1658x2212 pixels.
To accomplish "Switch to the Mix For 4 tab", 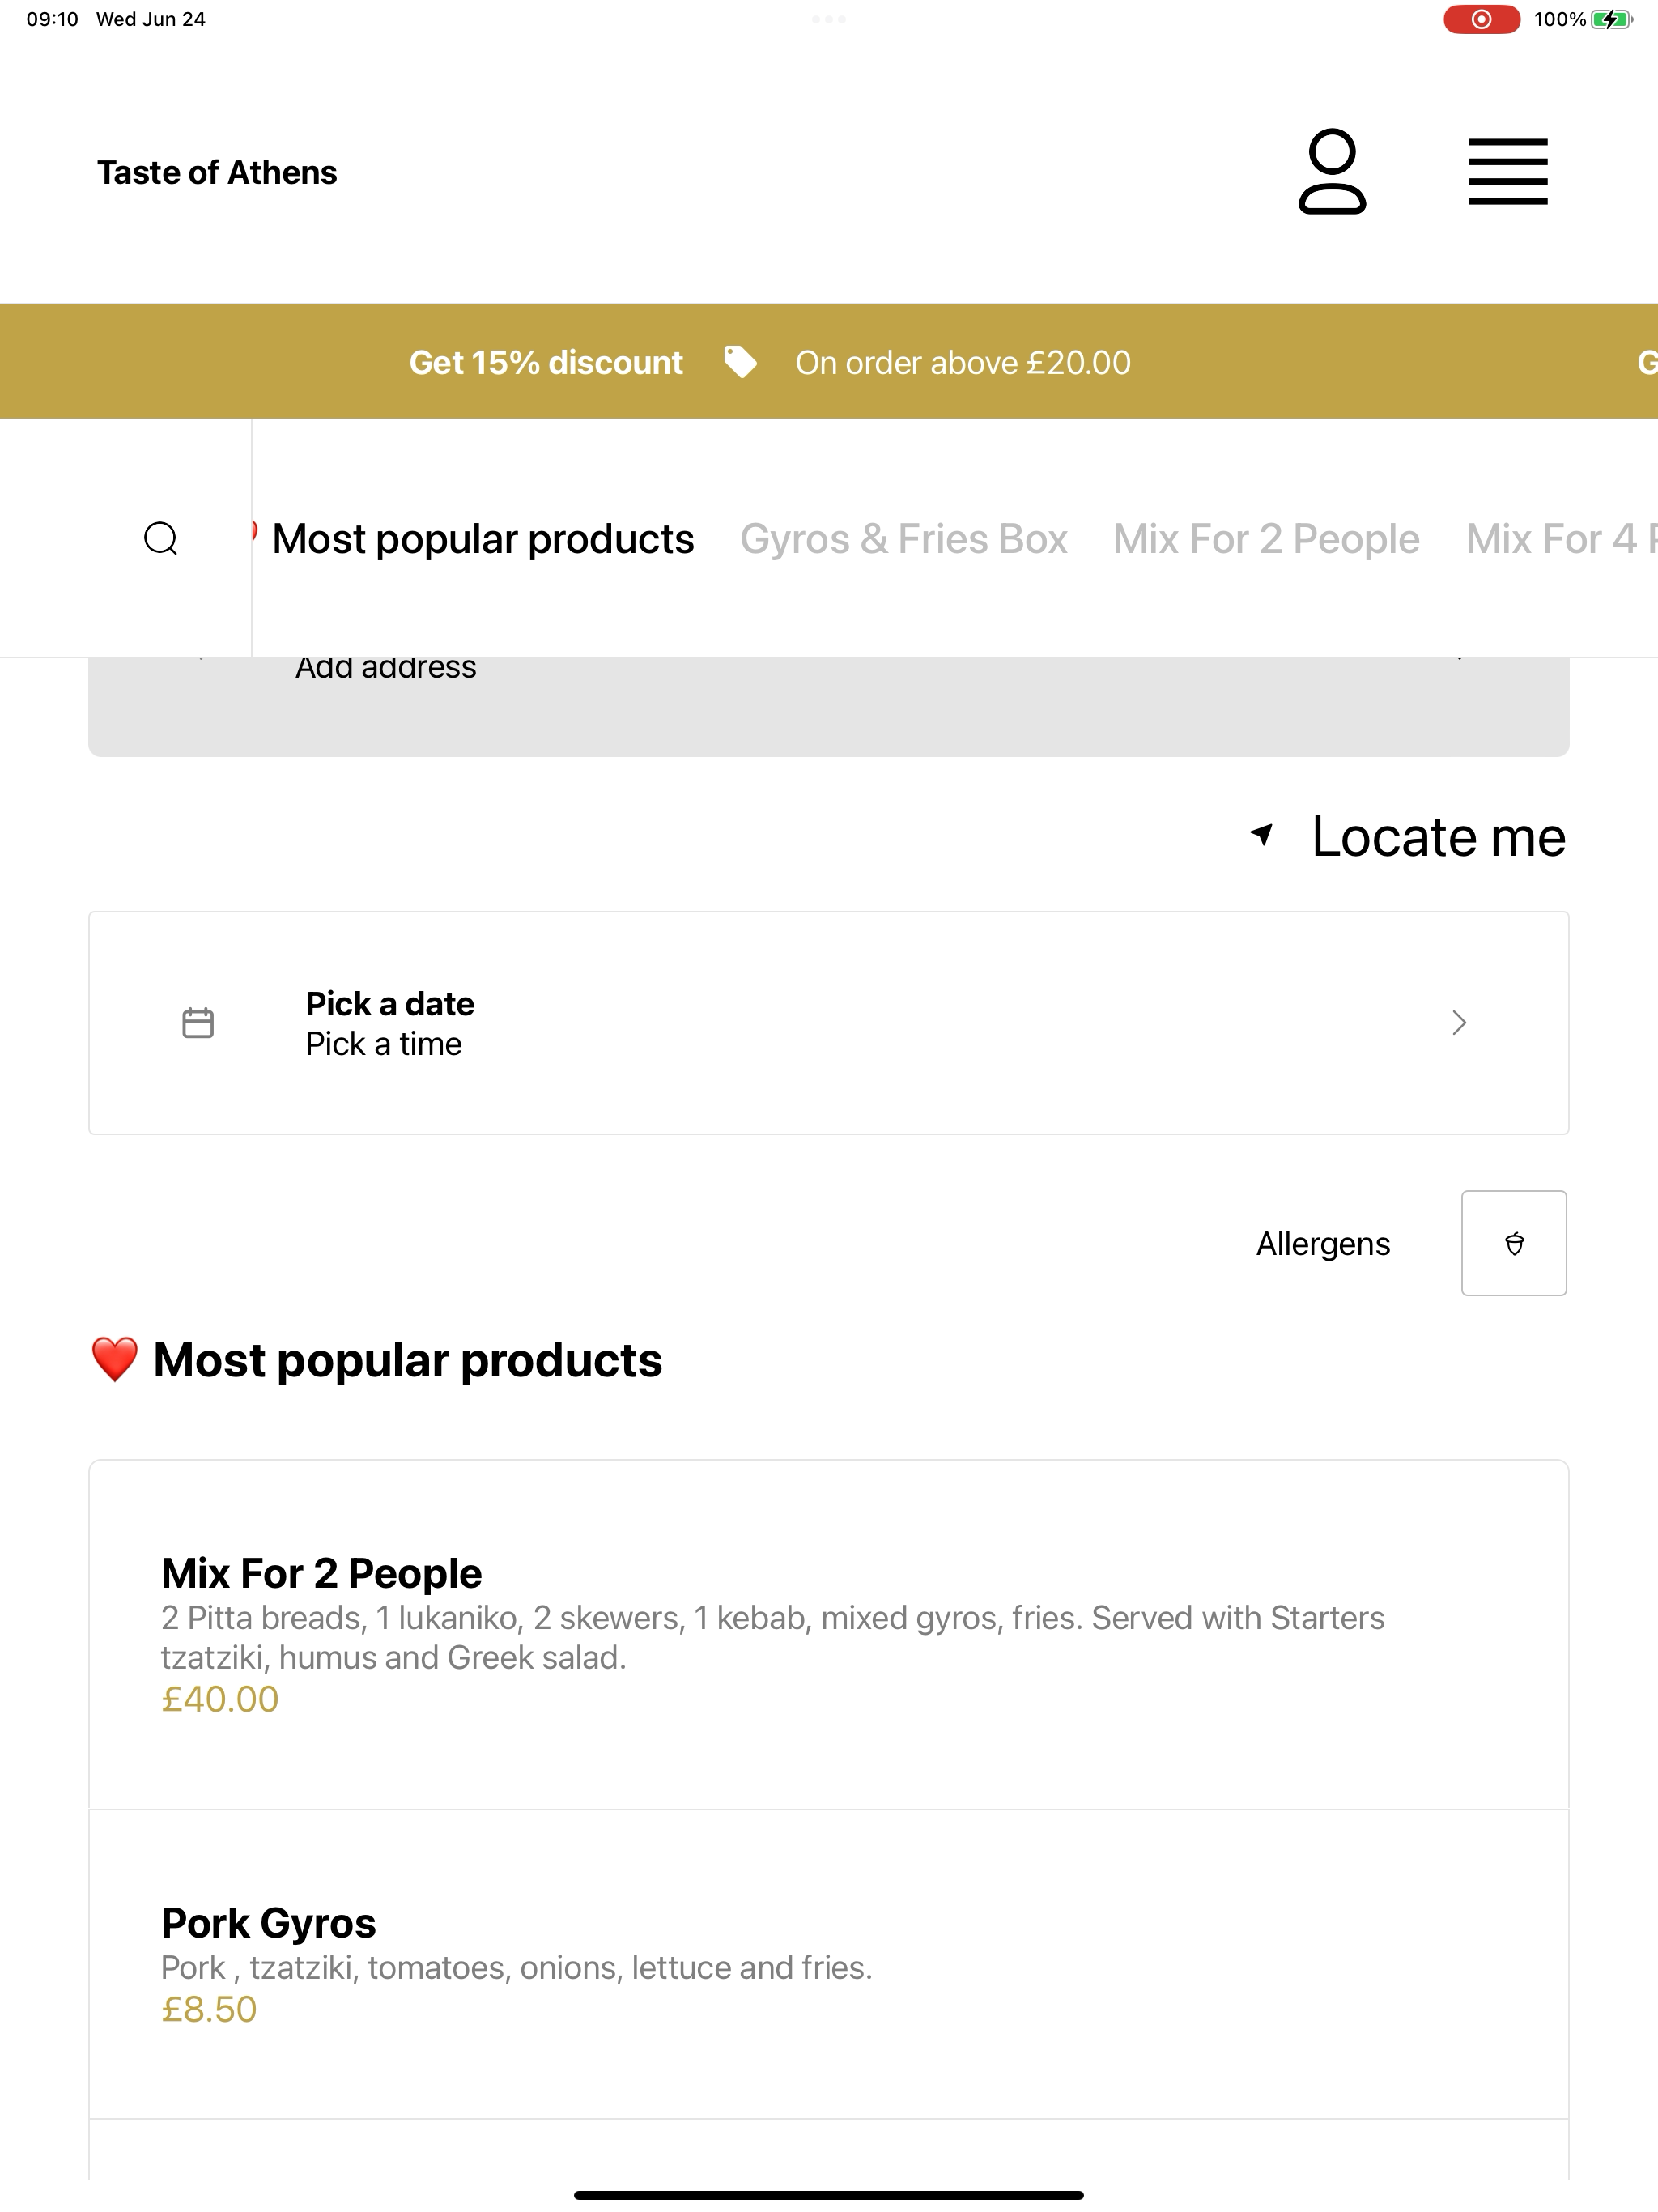I will point(1561,539).
